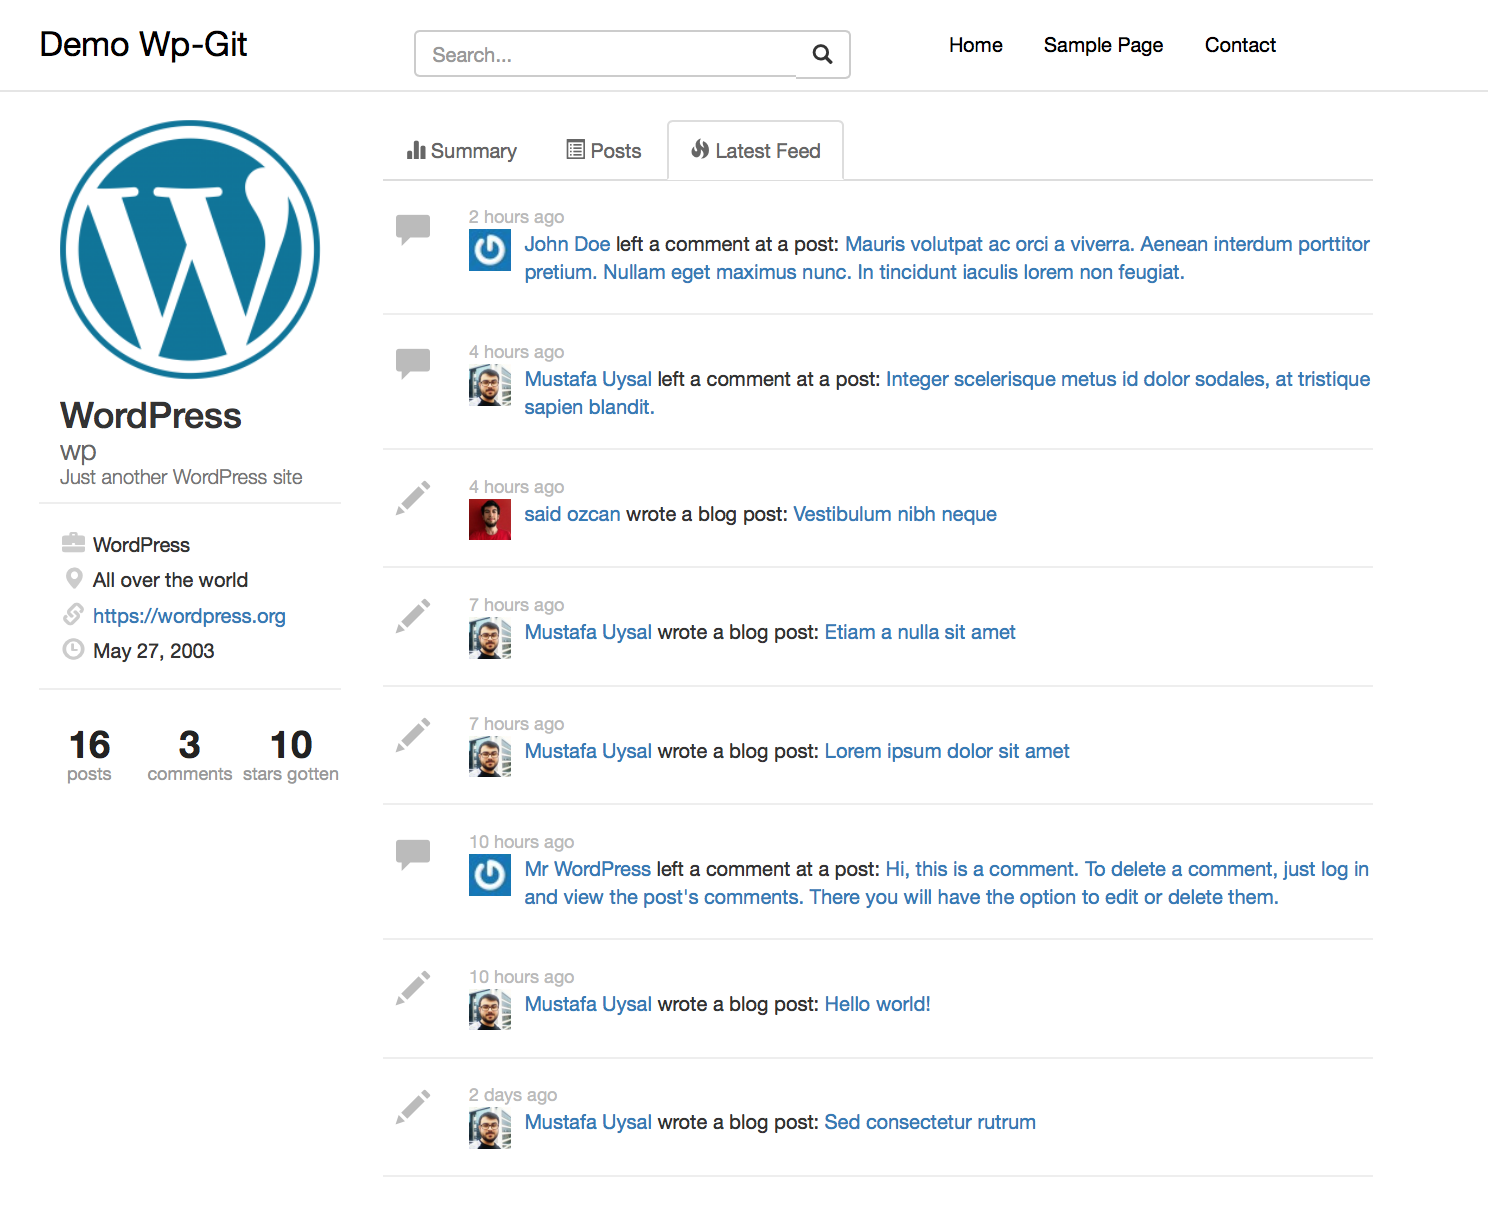Open the Sample Page from the top menu

click(x=1103, y=45)
